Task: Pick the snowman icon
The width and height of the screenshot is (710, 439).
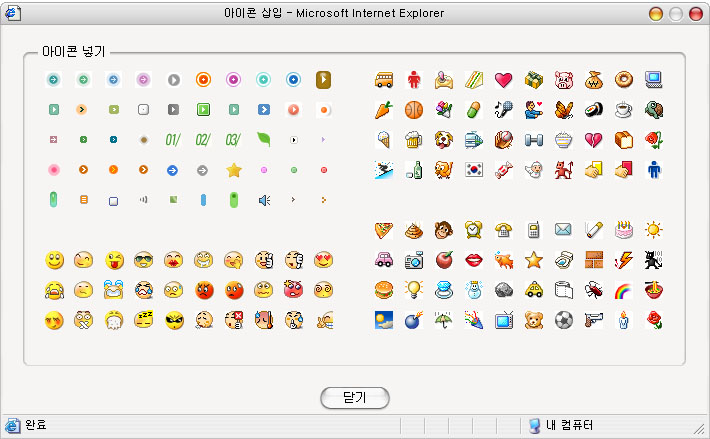Action: [474, 291]
